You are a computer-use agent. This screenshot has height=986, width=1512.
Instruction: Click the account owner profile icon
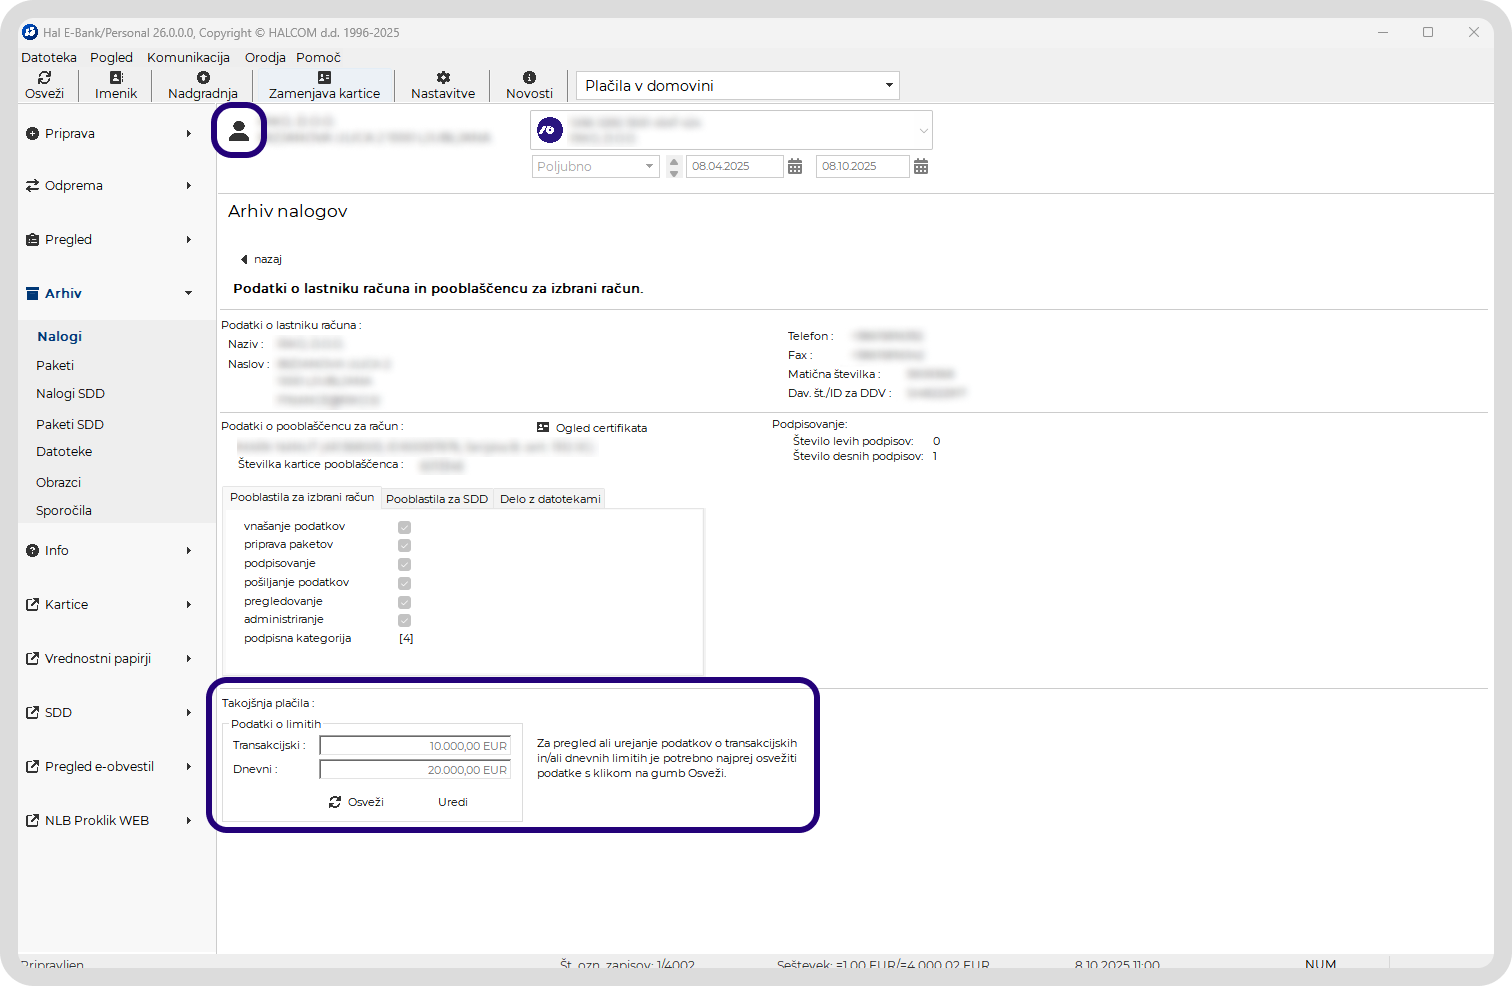coord(239,131)
